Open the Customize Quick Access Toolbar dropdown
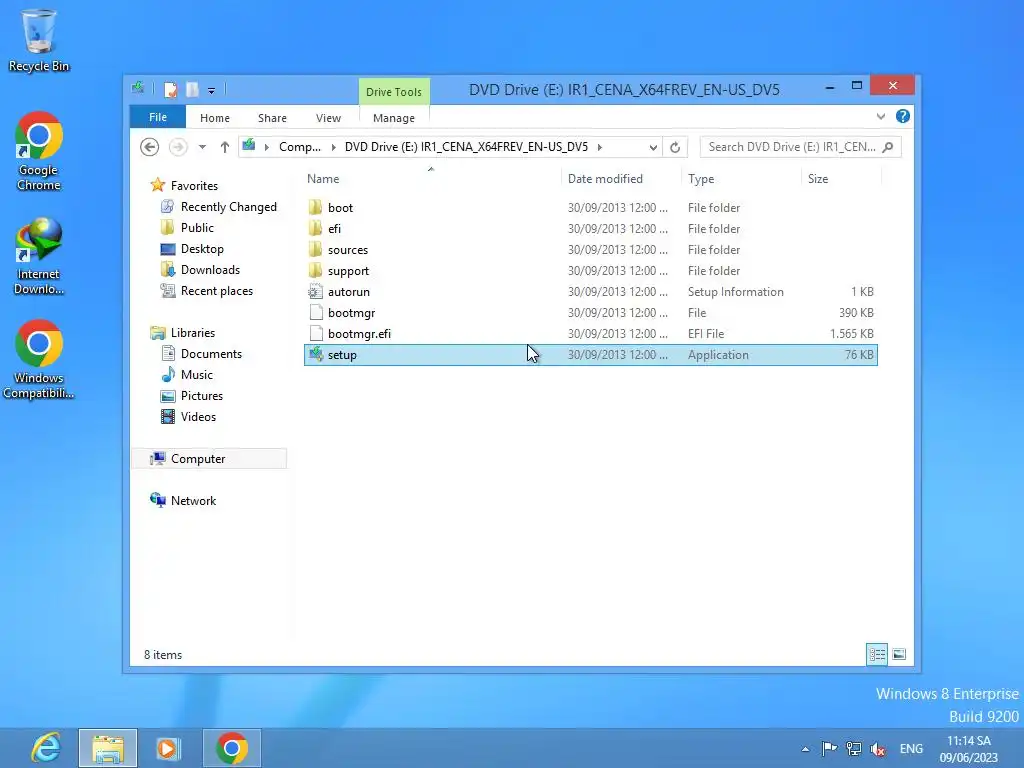 [212, 91]
